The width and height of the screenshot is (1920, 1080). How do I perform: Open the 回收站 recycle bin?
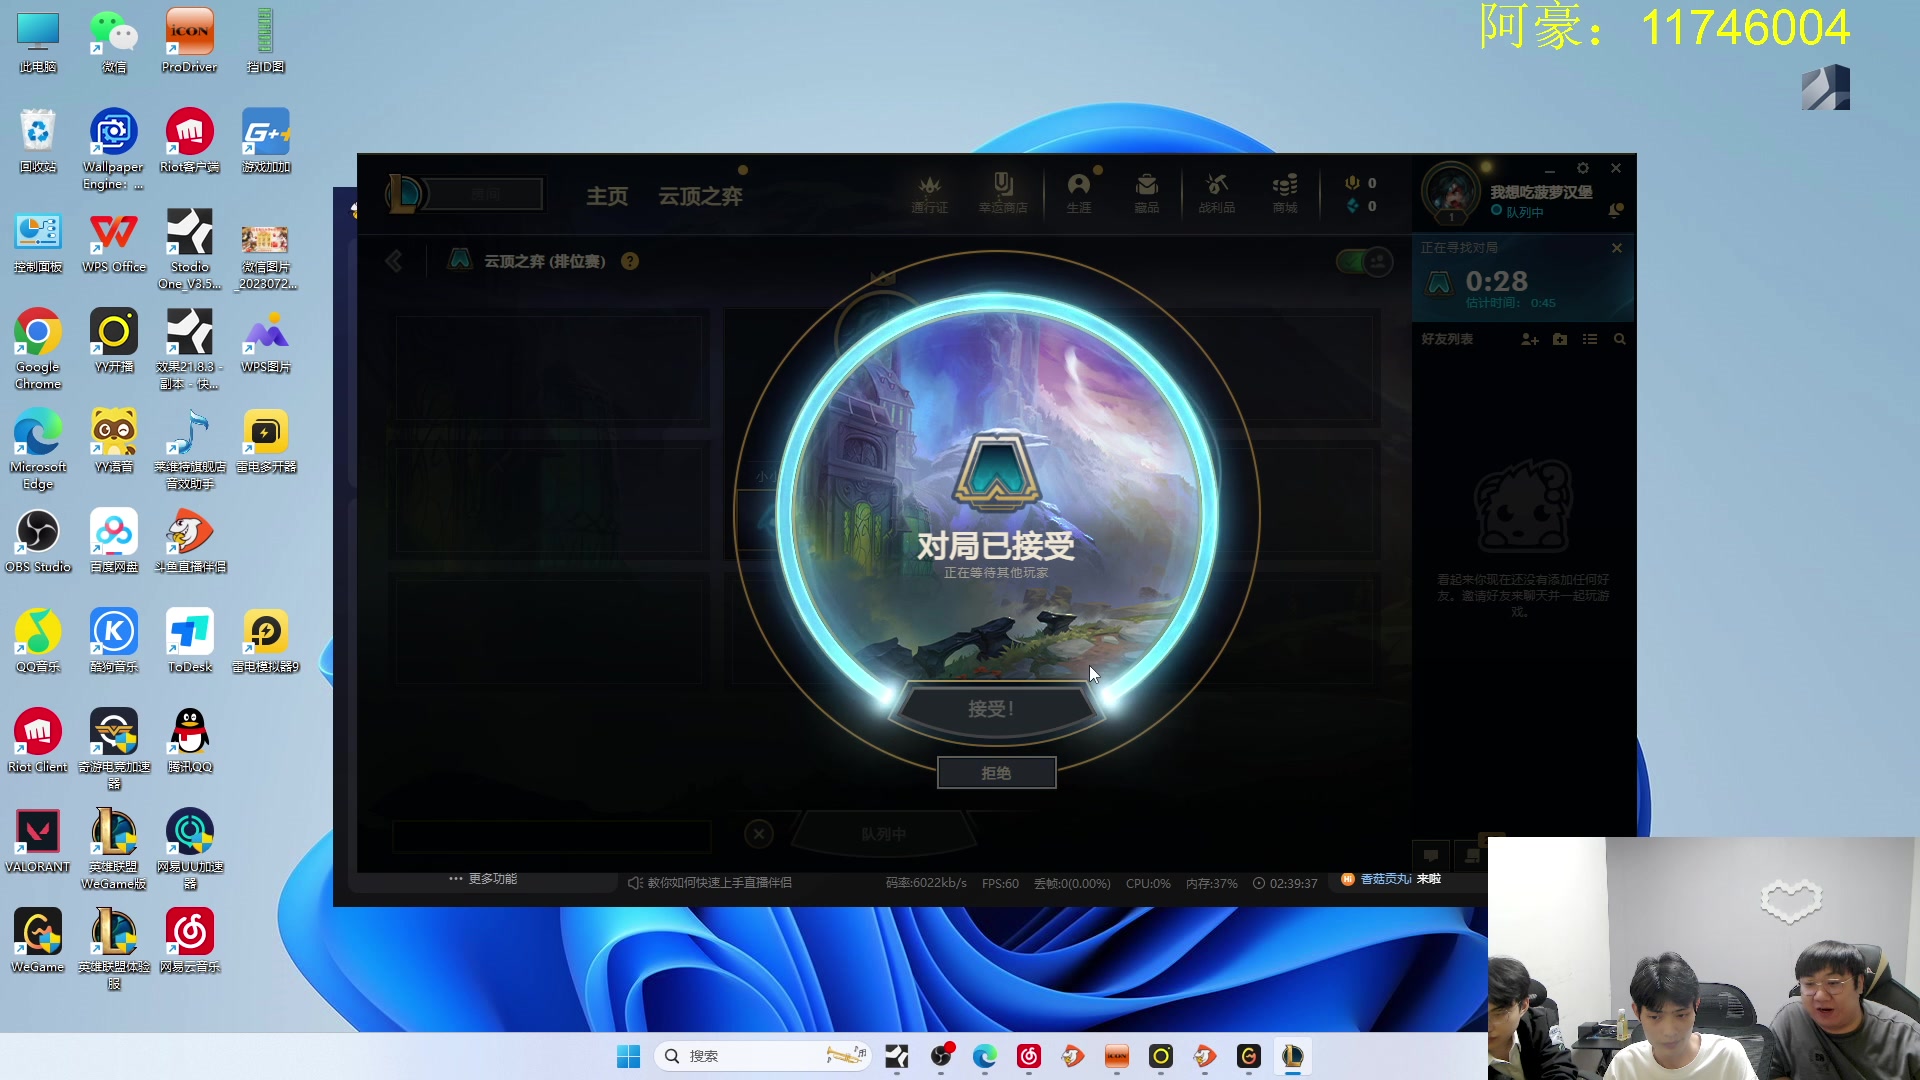pyautogui.click(x=38, y=141)
